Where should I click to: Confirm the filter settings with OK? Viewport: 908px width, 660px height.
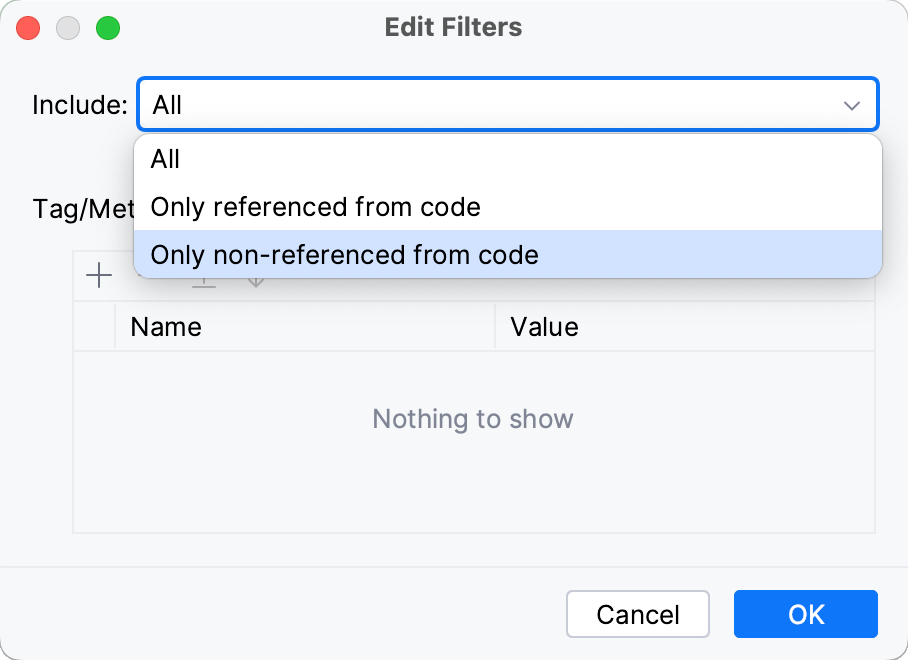pyautogui.click(x=805, y=614)
